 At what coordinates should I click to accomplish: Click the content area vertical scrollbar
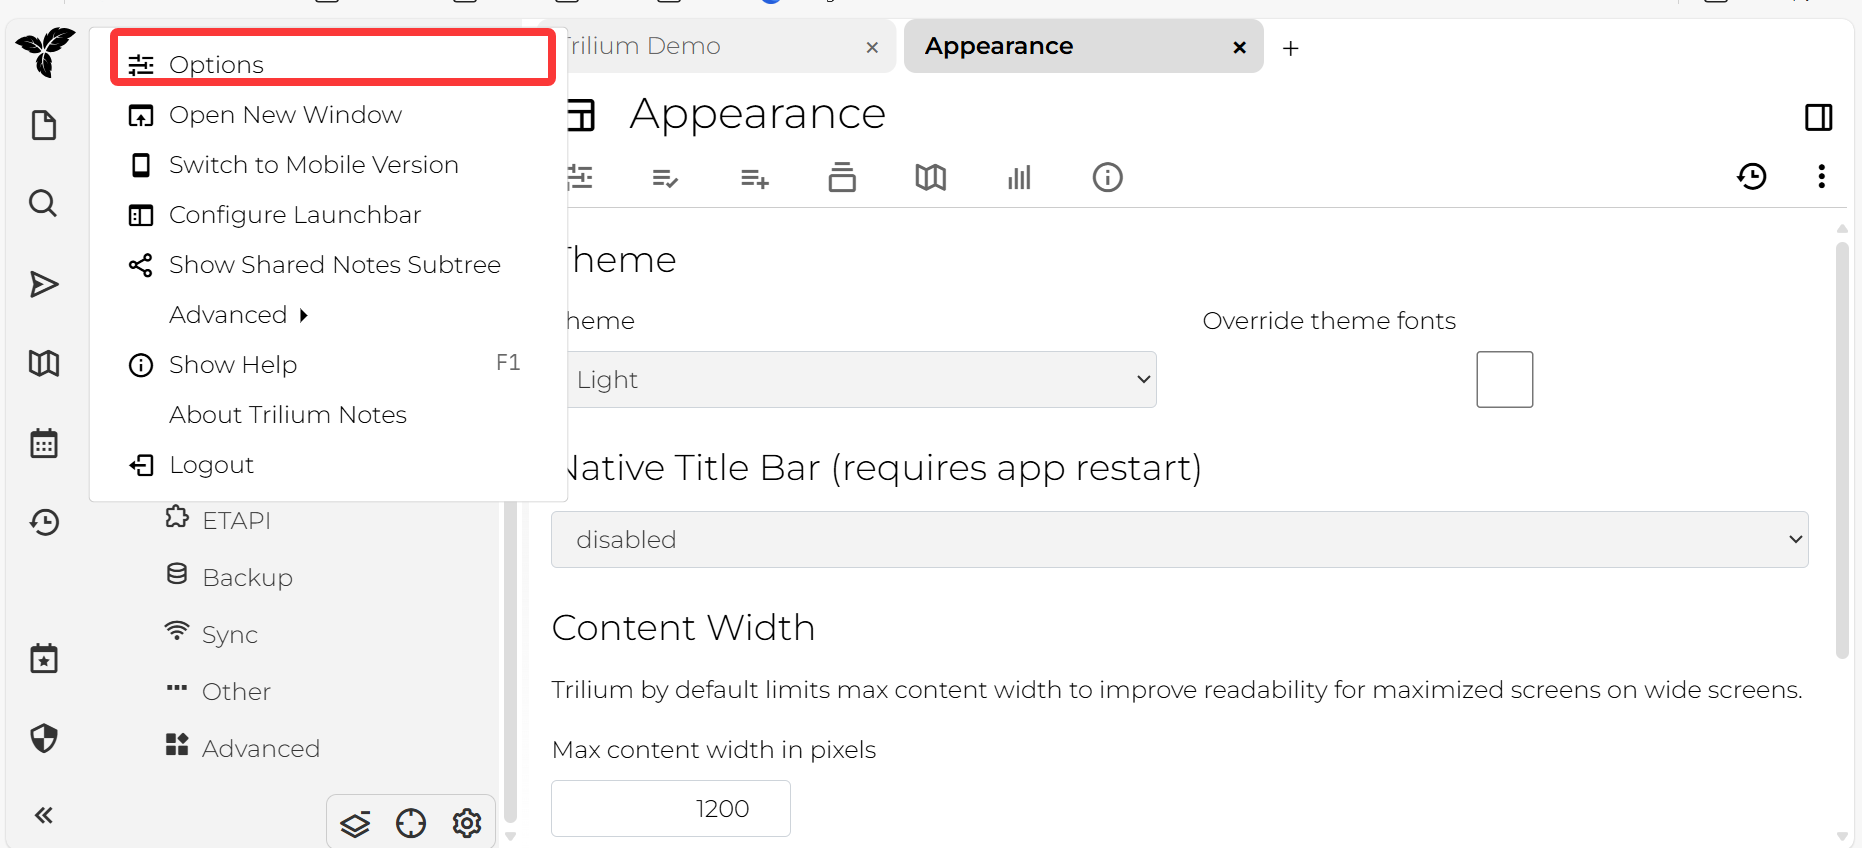click(x=1842, y=450)
